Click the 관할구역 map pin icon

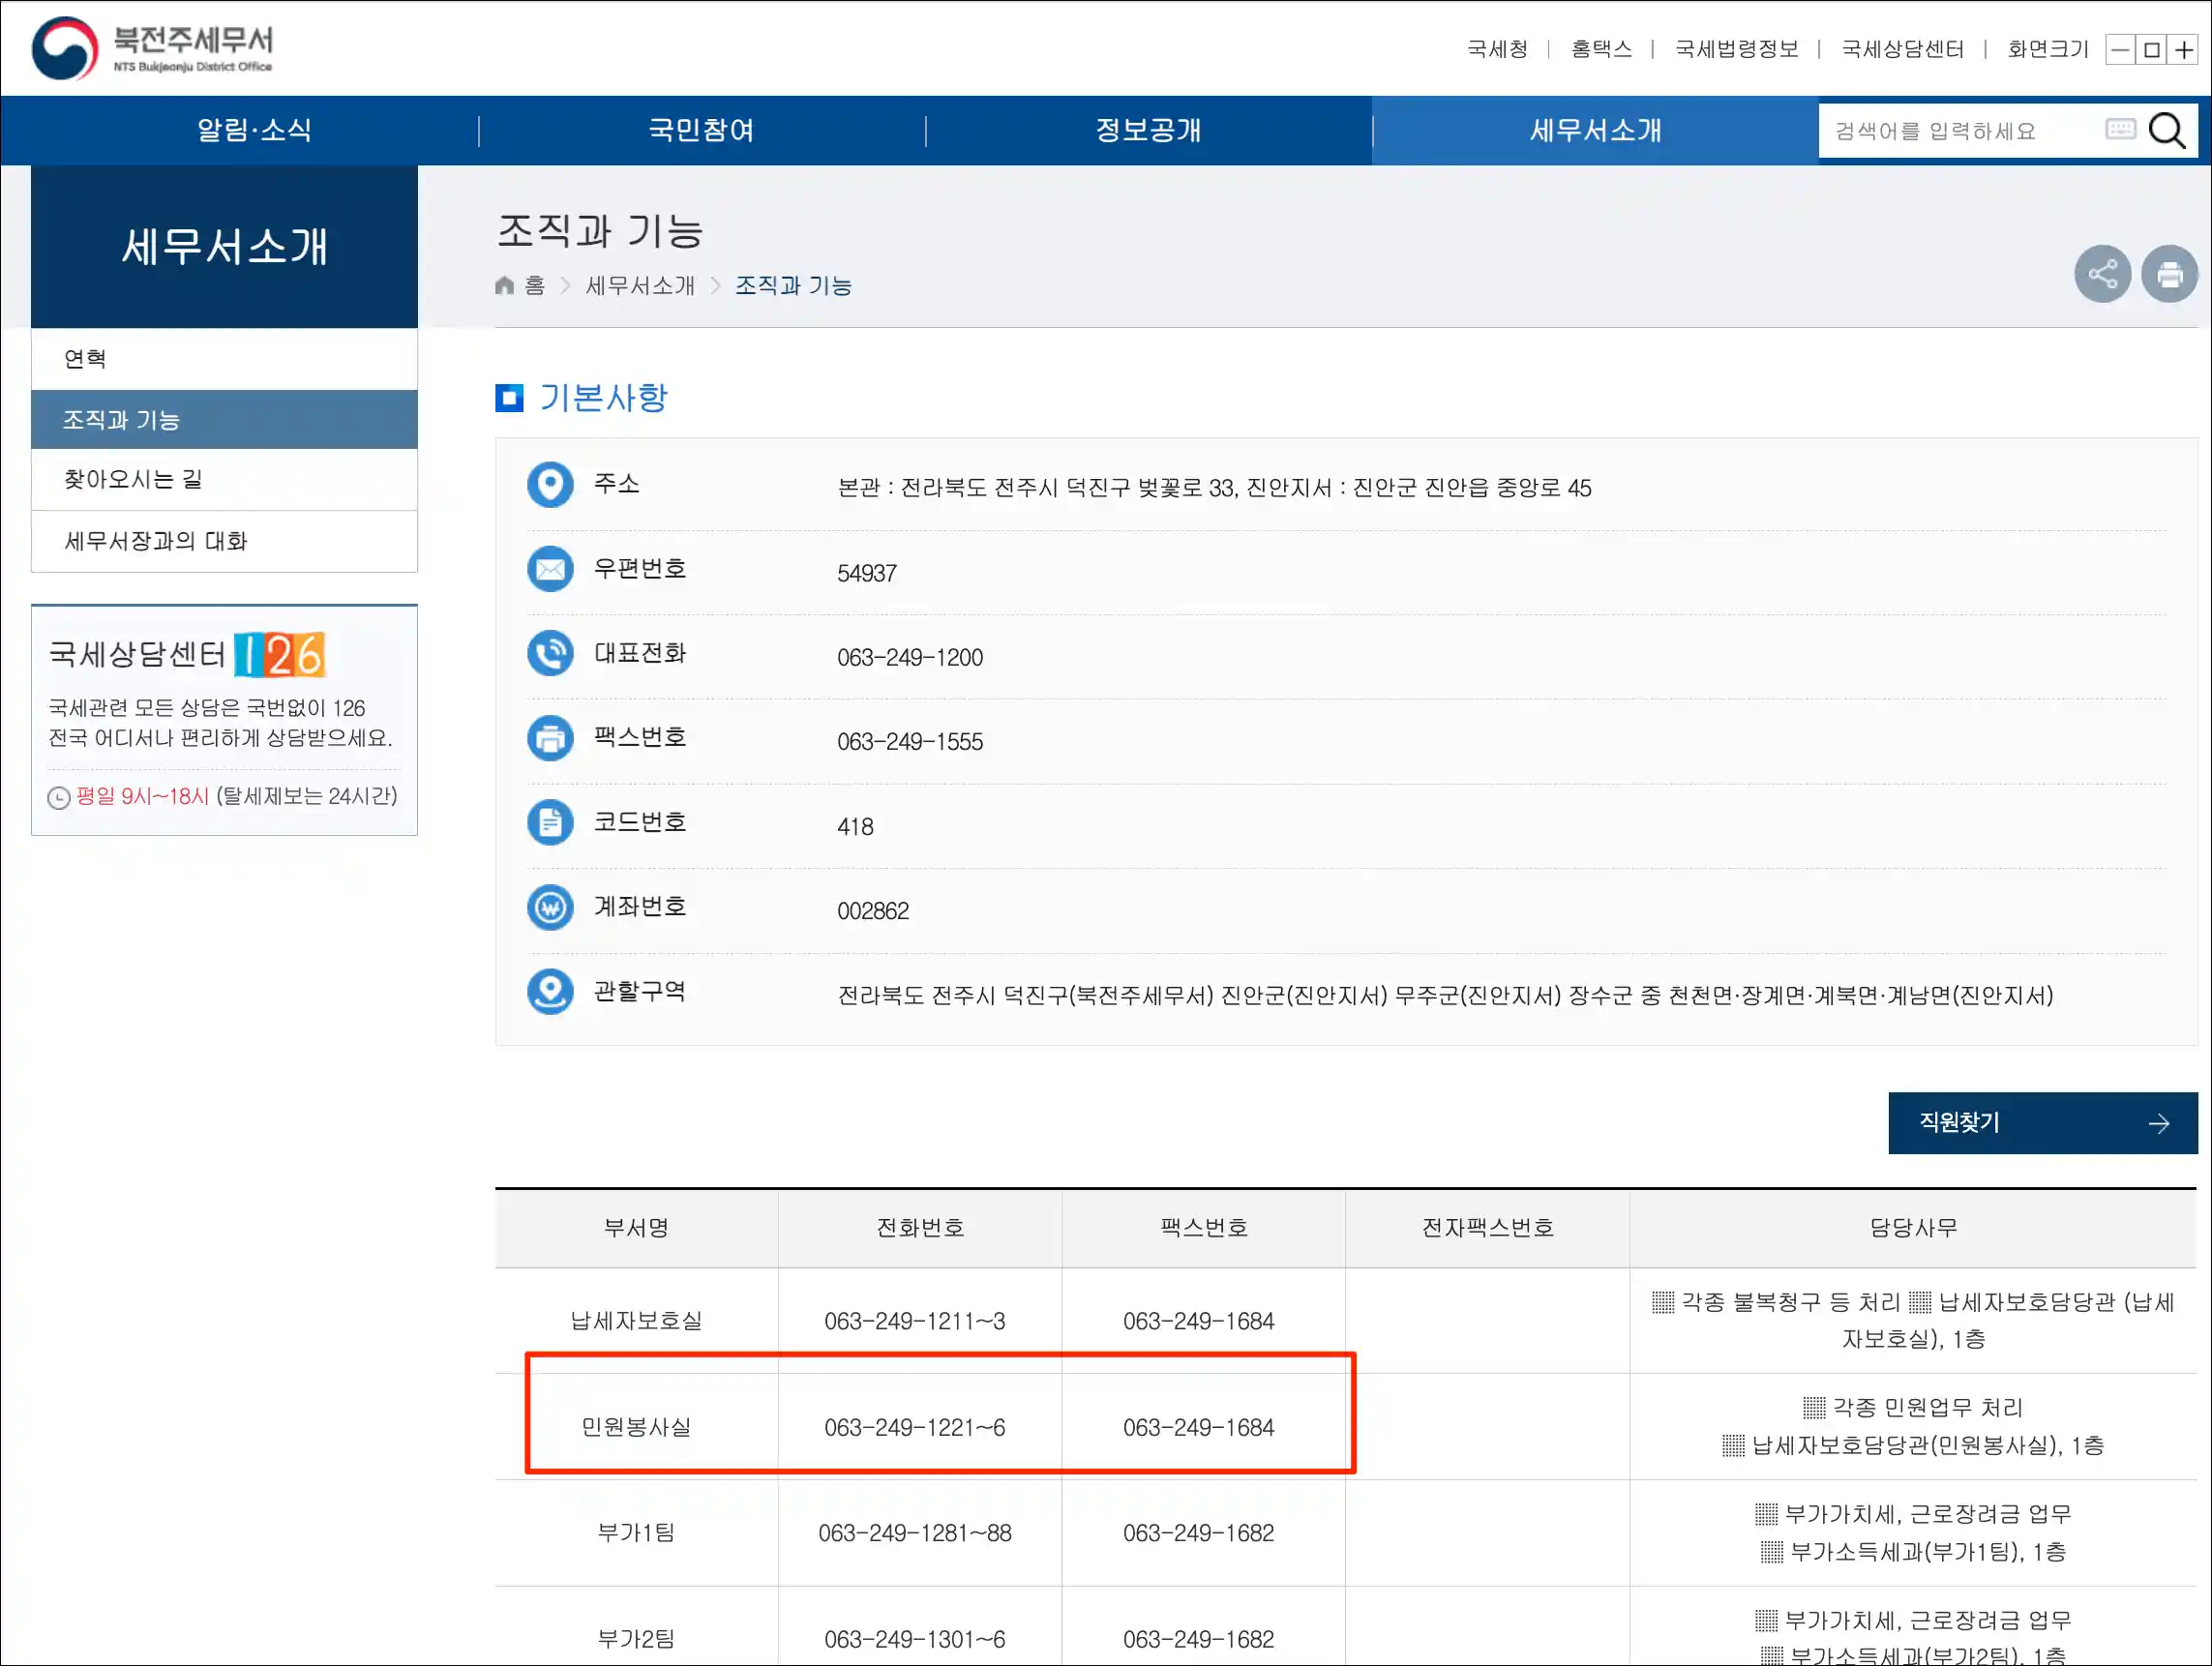pos(550,992)
